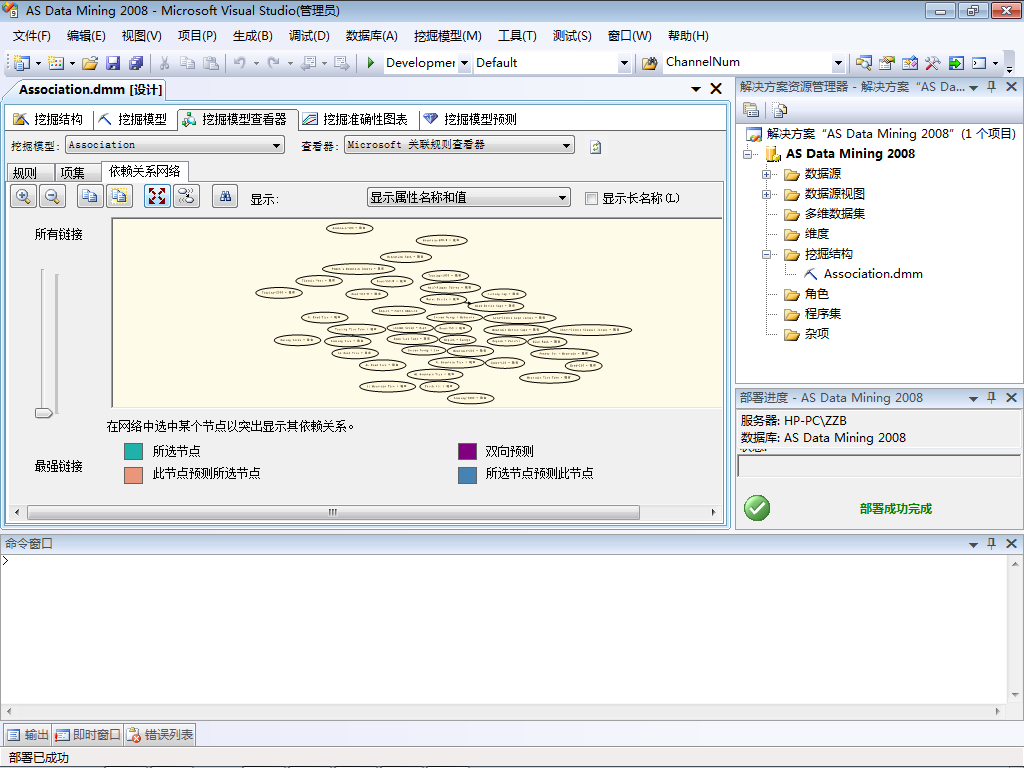Open the 挖掘模型(M) menu
This screenshot has width=1024, height=768.
(448, 36)
